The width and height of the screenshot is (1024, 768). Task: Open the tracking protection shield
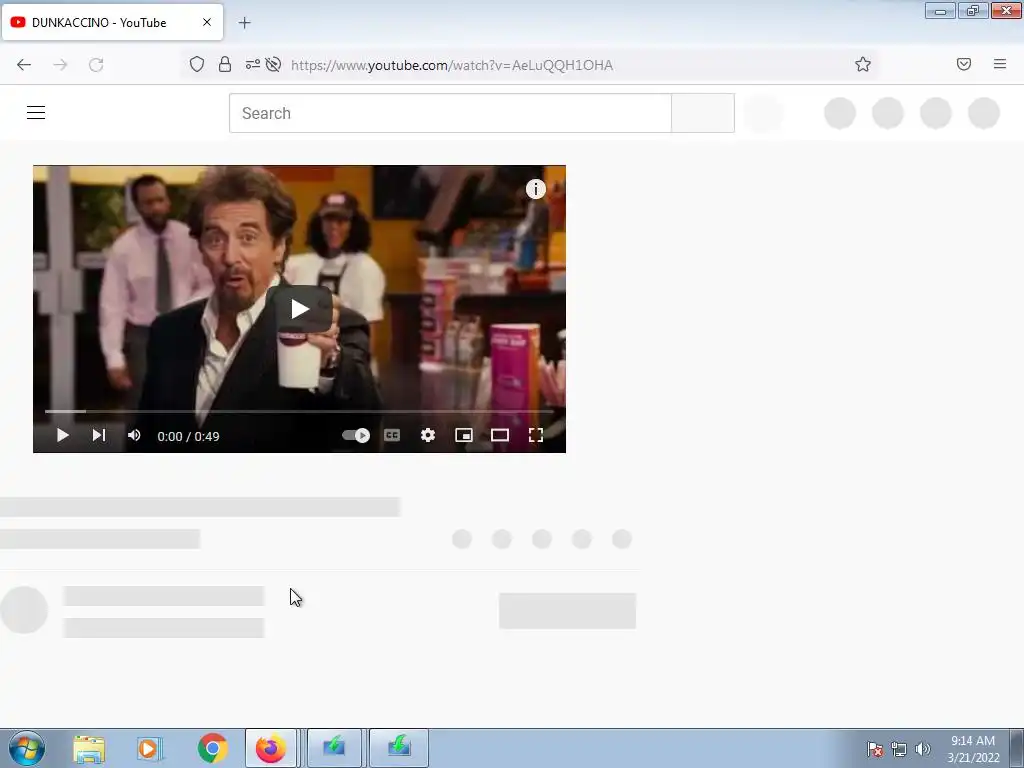click(x=197, y=64)
